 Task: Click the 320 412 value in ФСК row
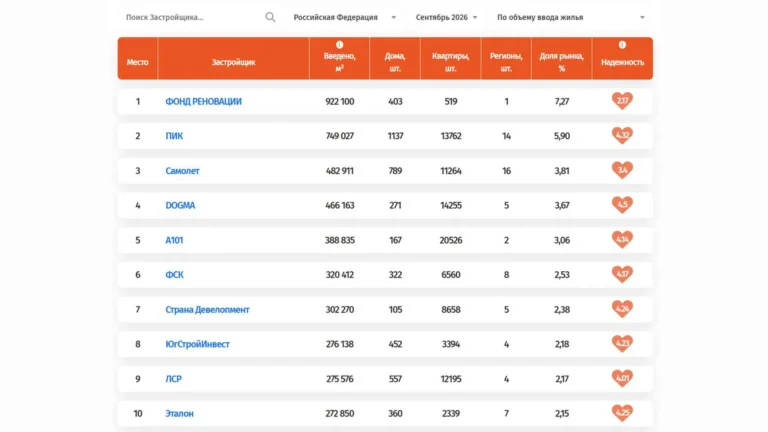339,275
